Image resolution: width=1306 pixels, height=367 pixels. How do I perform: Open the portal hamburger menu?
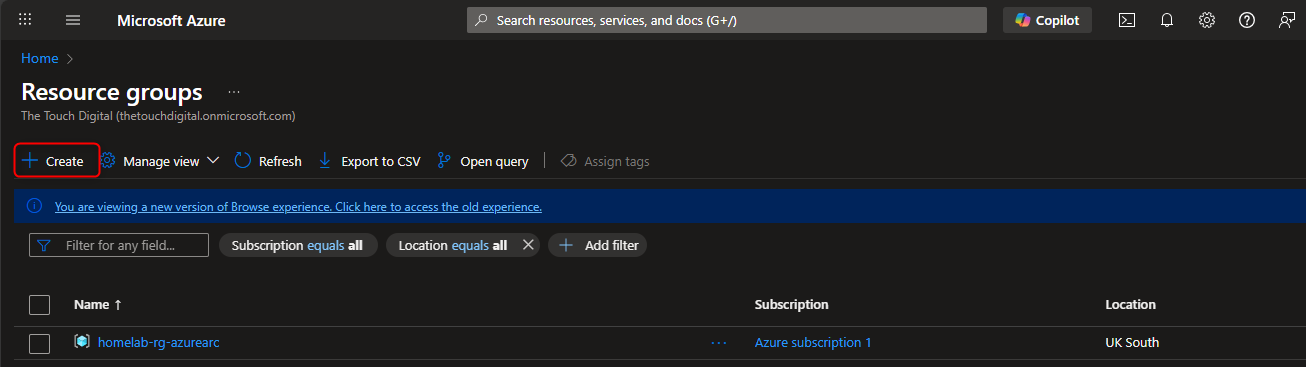[73, 20]
